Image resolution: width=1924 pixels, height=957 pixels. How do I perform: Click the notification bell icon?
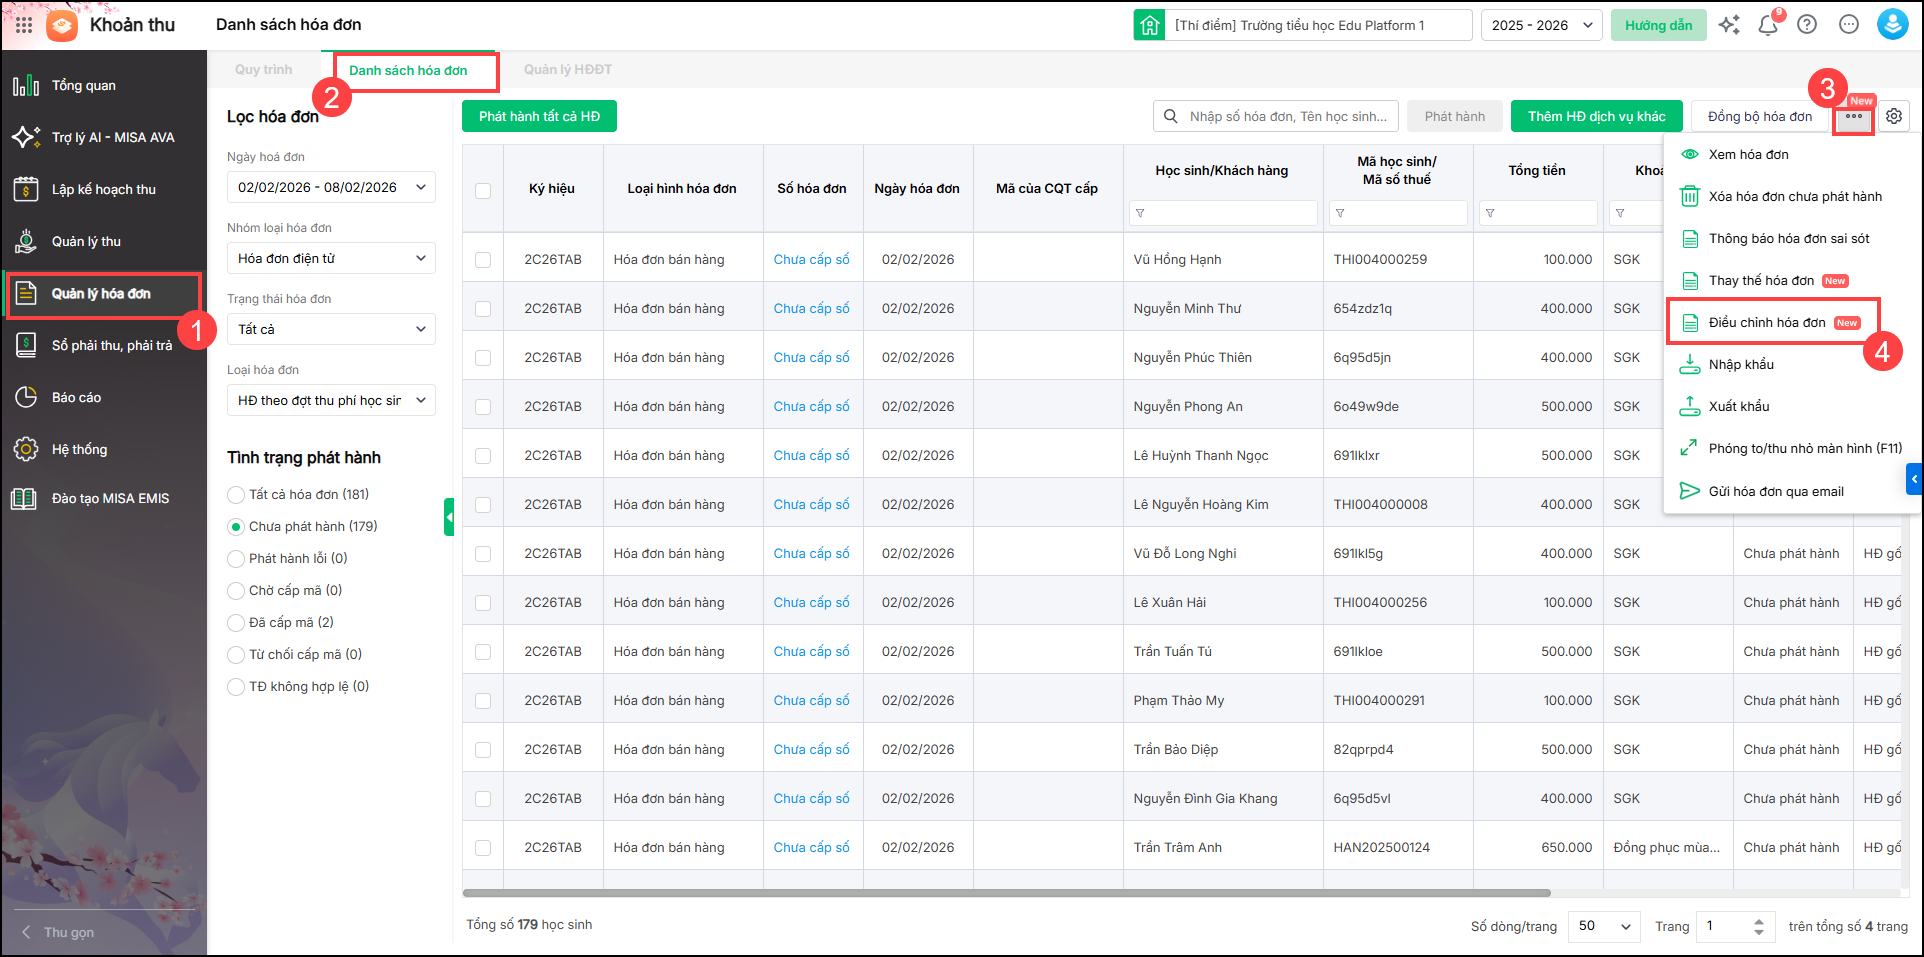click(x=1767, y=26)
